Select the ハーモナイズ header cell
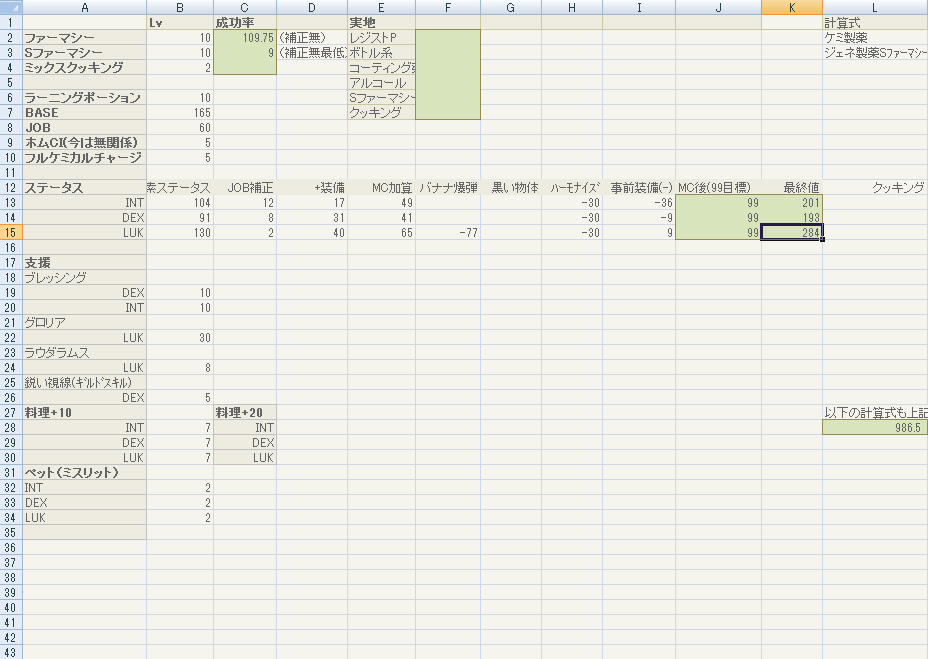This screenshot has width=928, height=659. [x=572, y=188]
